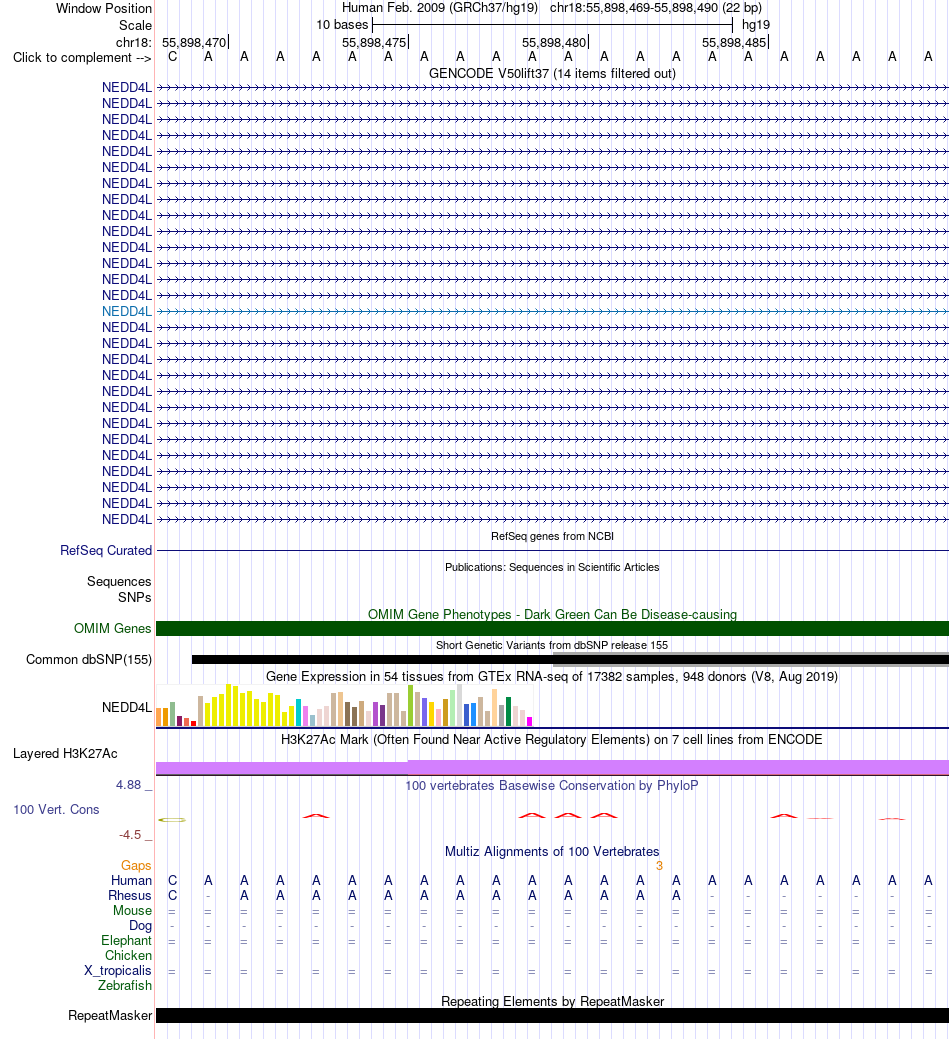Open 'GENCODE V50lift37 (14 items filtered out)' track title
Viewport: 950px width, 1039px height.
click(x=552, y=74)
